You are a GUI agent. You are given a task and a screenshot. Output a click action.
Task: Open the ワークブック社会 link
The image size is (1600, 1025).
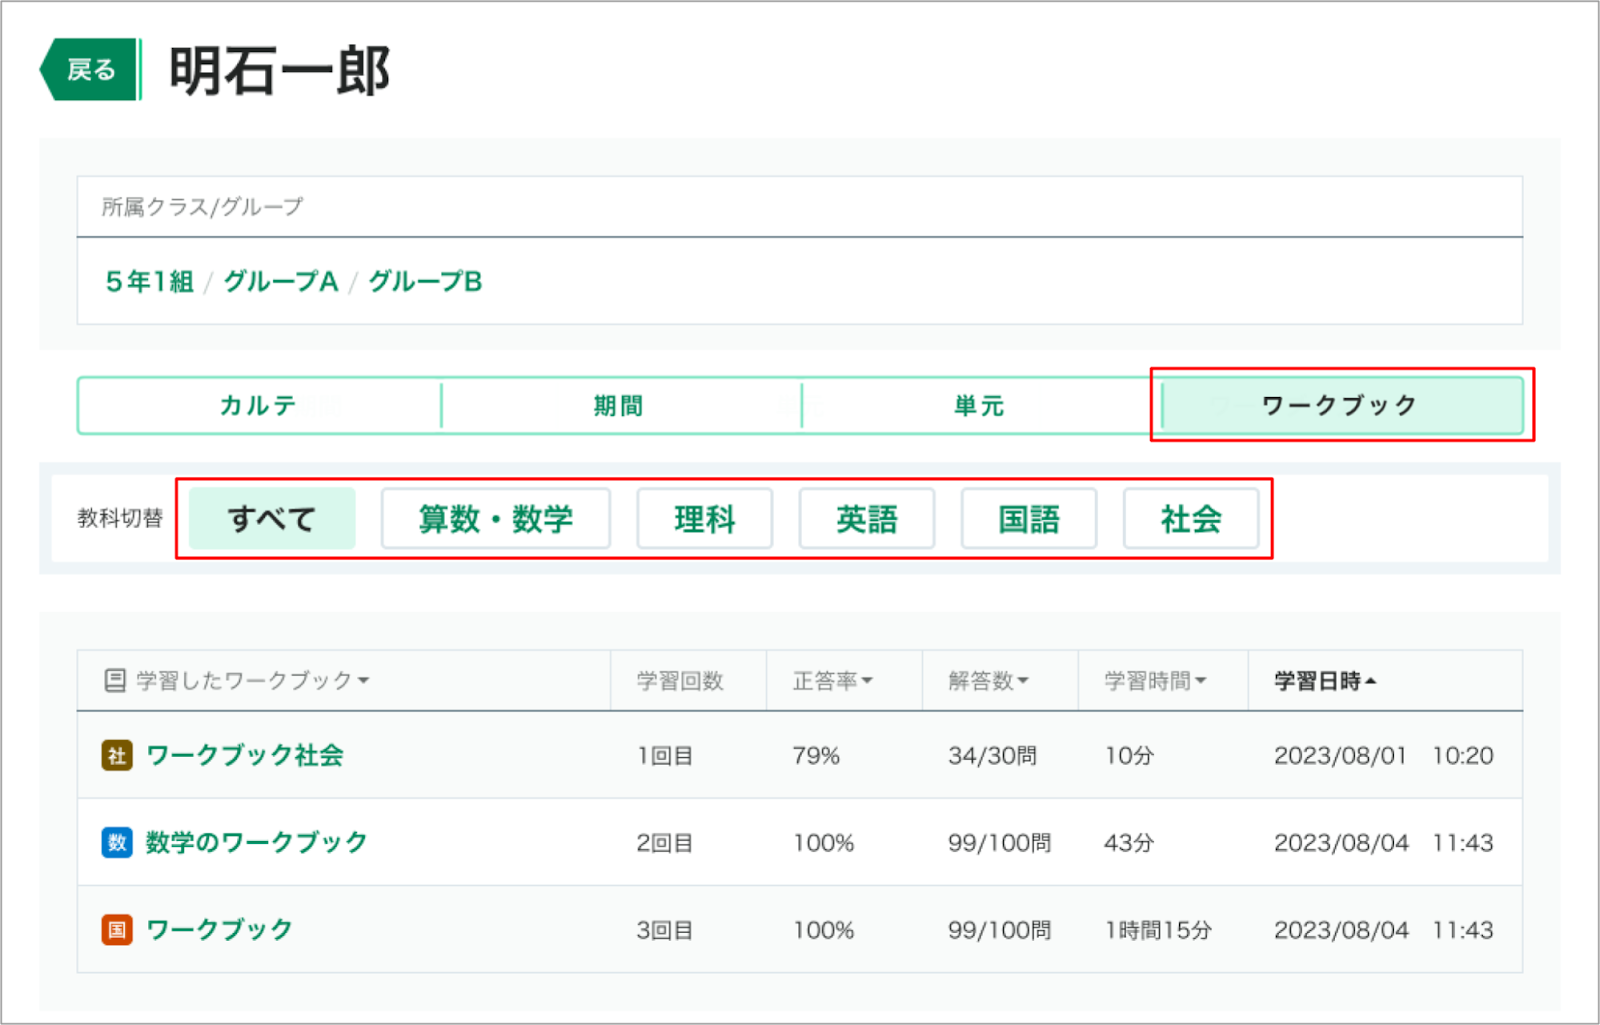(245, 755)
